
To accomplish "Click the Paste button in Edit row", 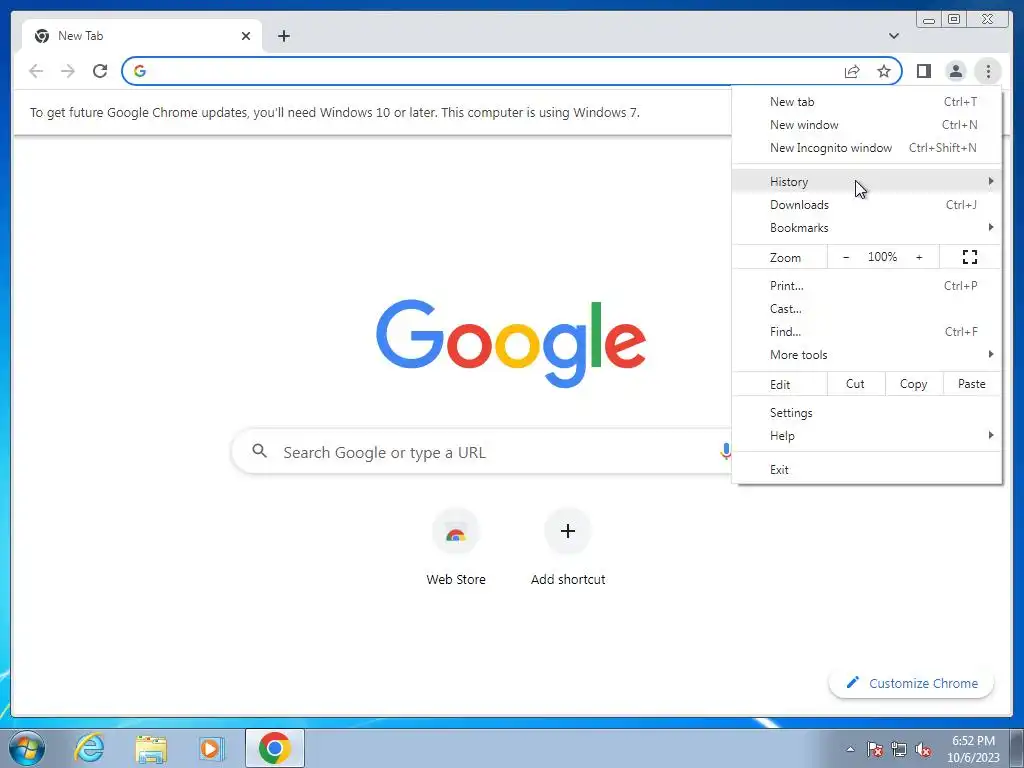I will point(972,384).
